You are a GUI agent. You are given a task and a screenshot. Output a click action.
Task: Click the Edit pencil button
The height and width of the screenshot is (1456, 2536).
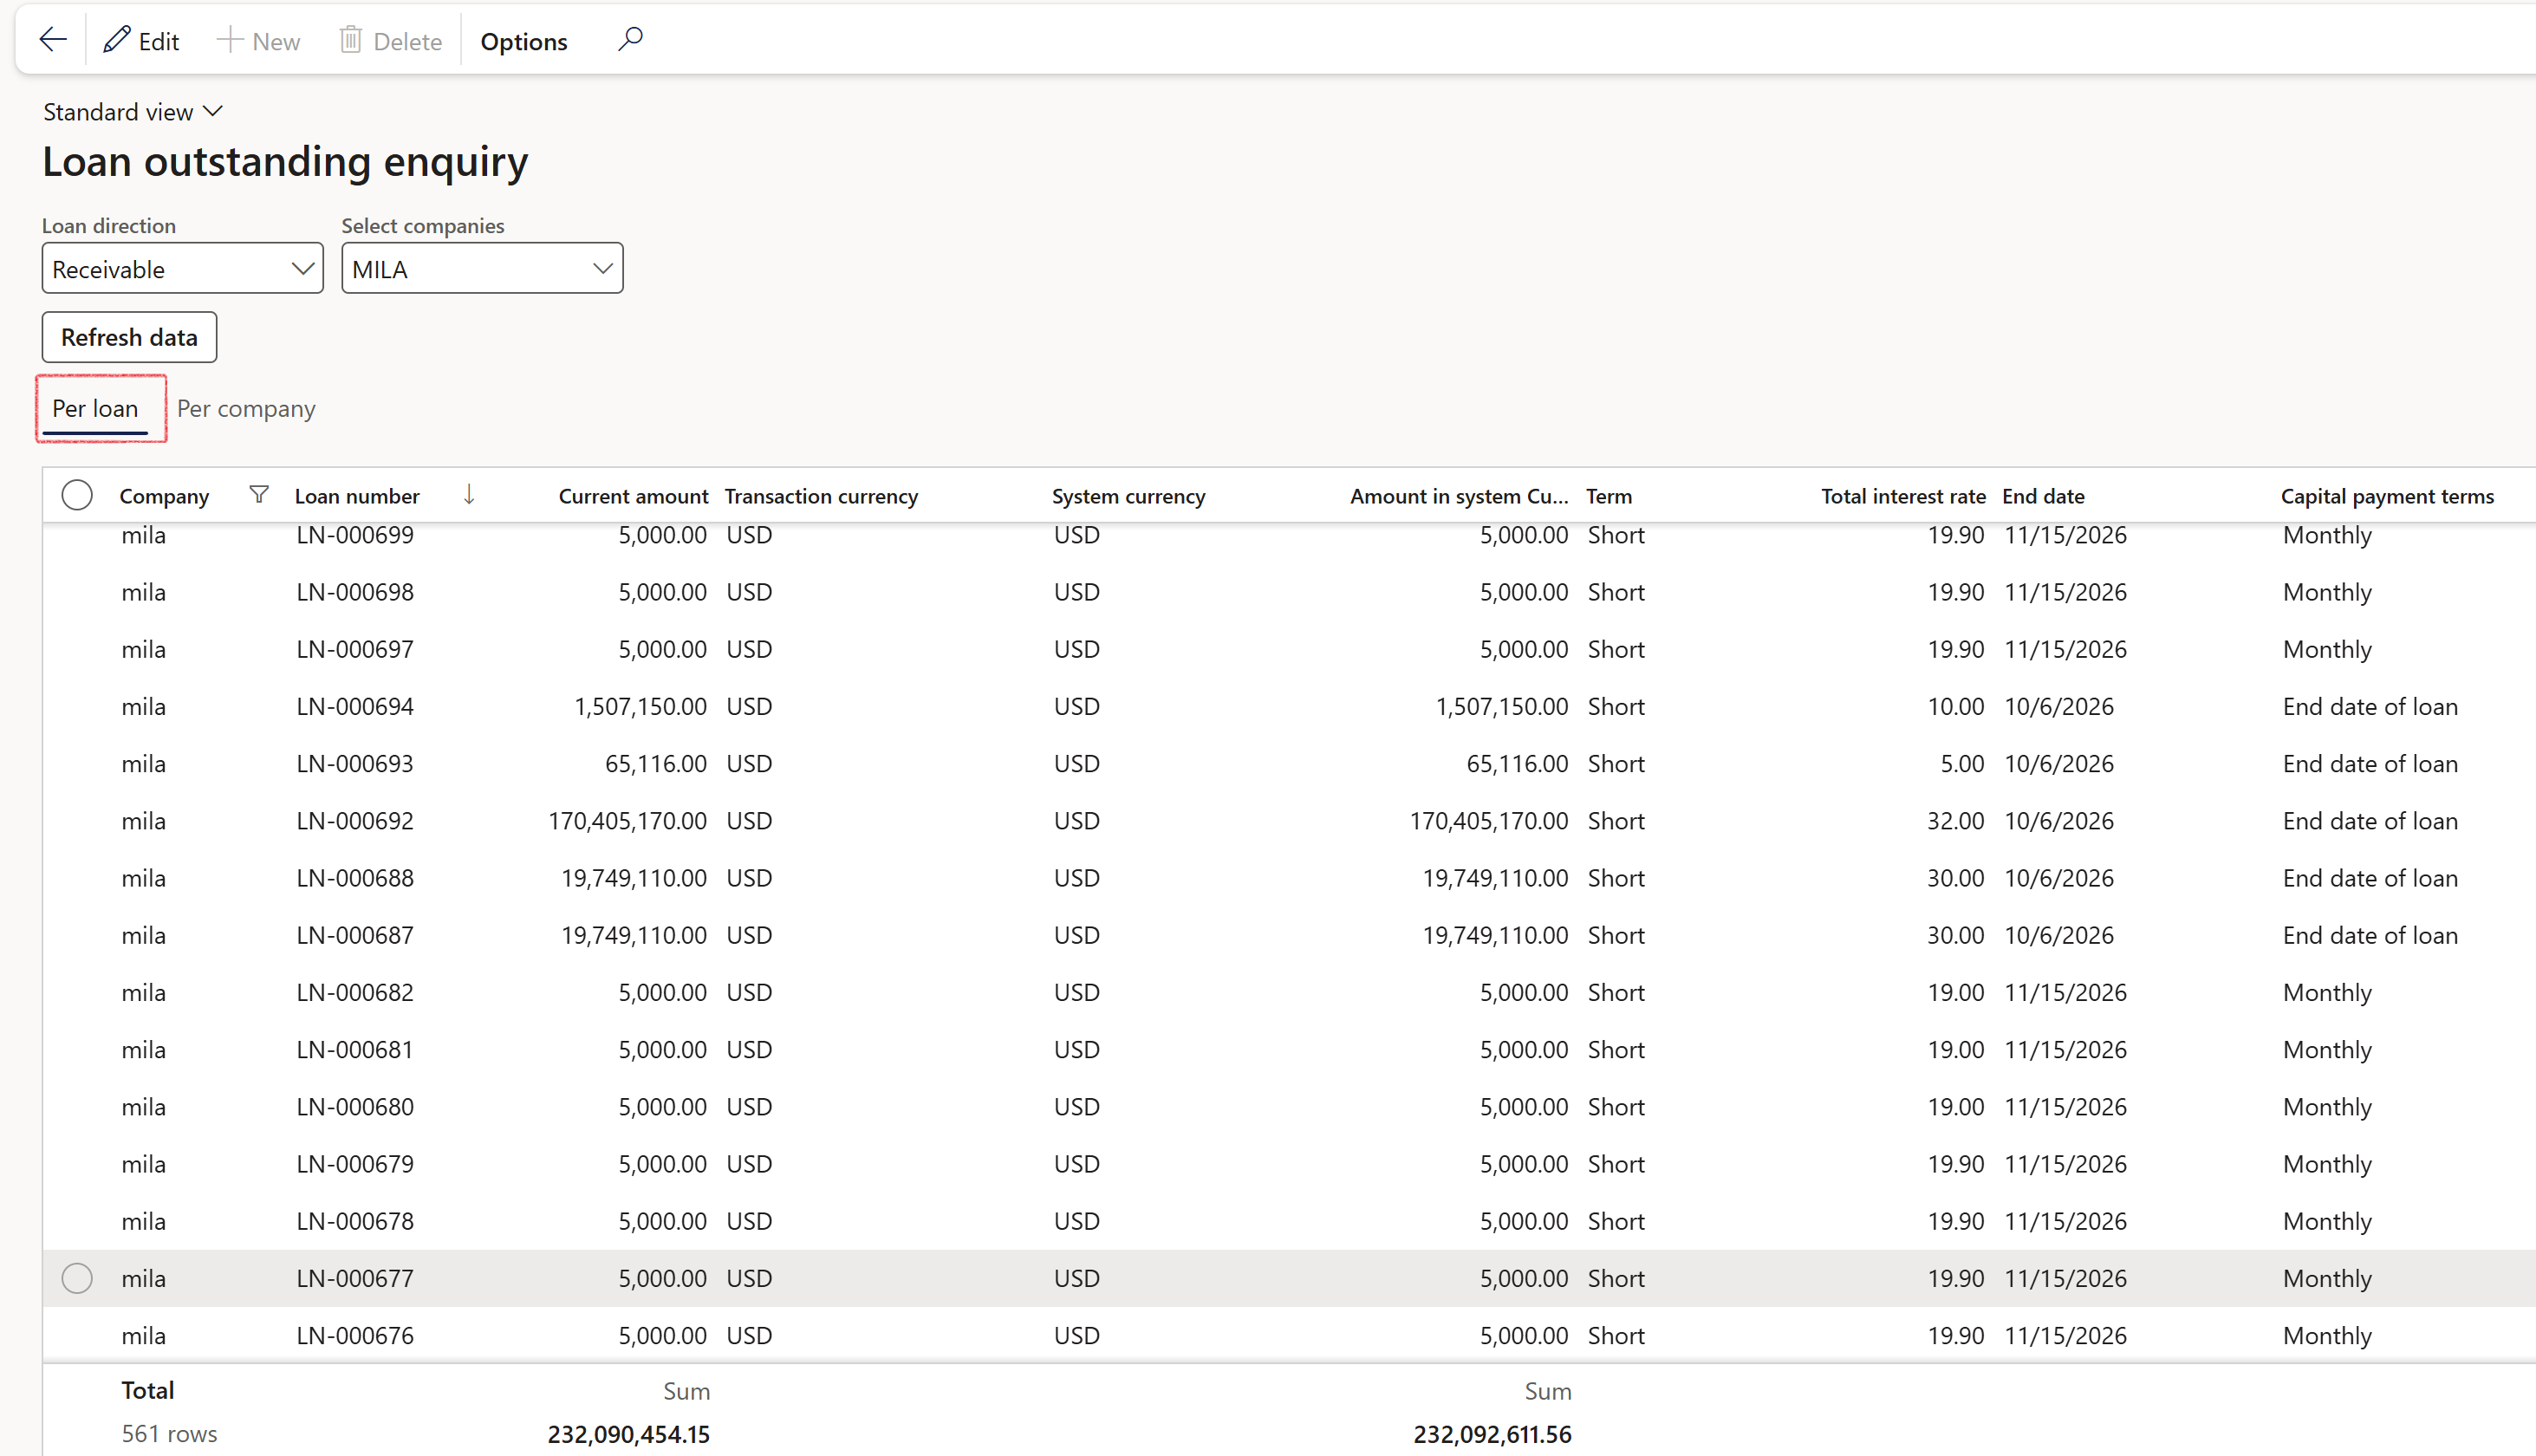[141, 41]
